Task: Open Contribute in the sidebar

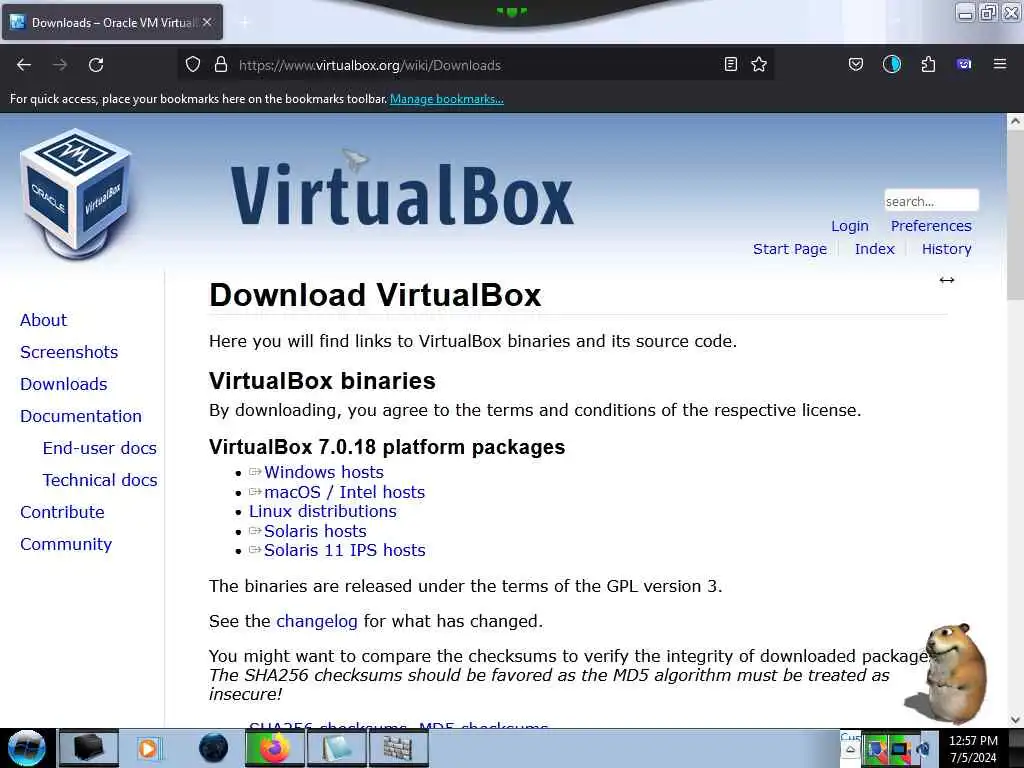Action: (62, 512)
